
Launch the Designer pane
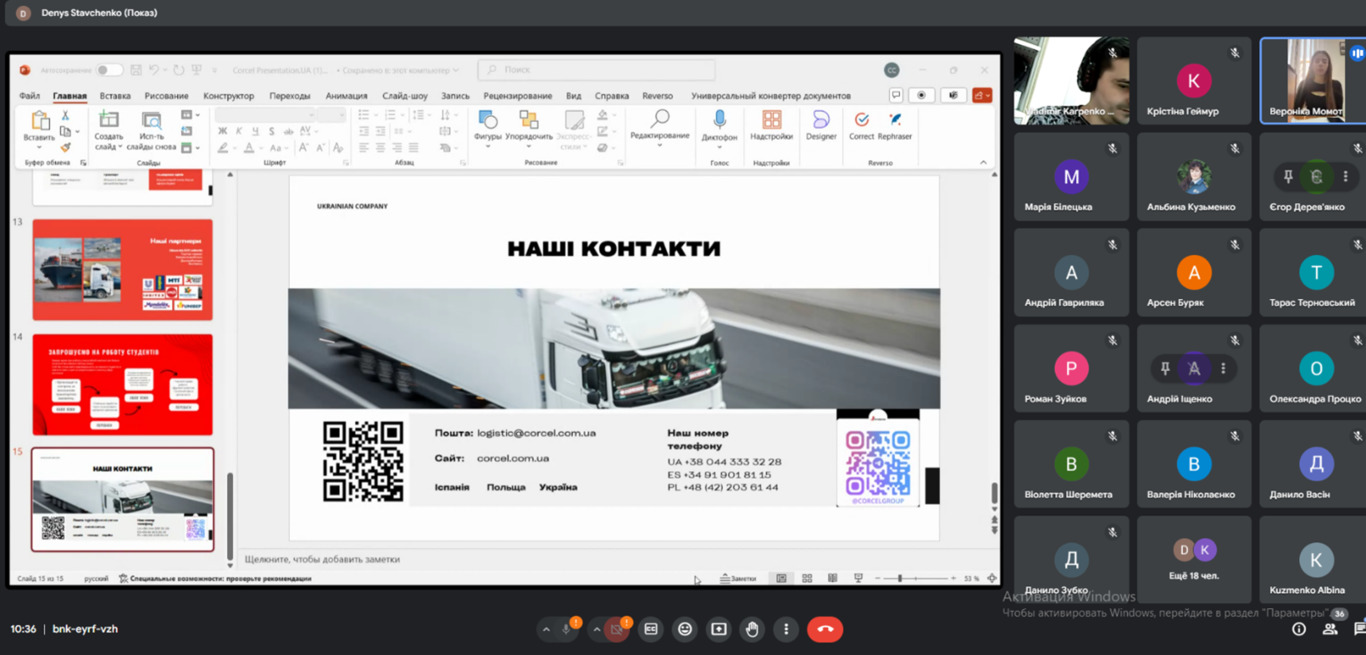click(821, 125)
